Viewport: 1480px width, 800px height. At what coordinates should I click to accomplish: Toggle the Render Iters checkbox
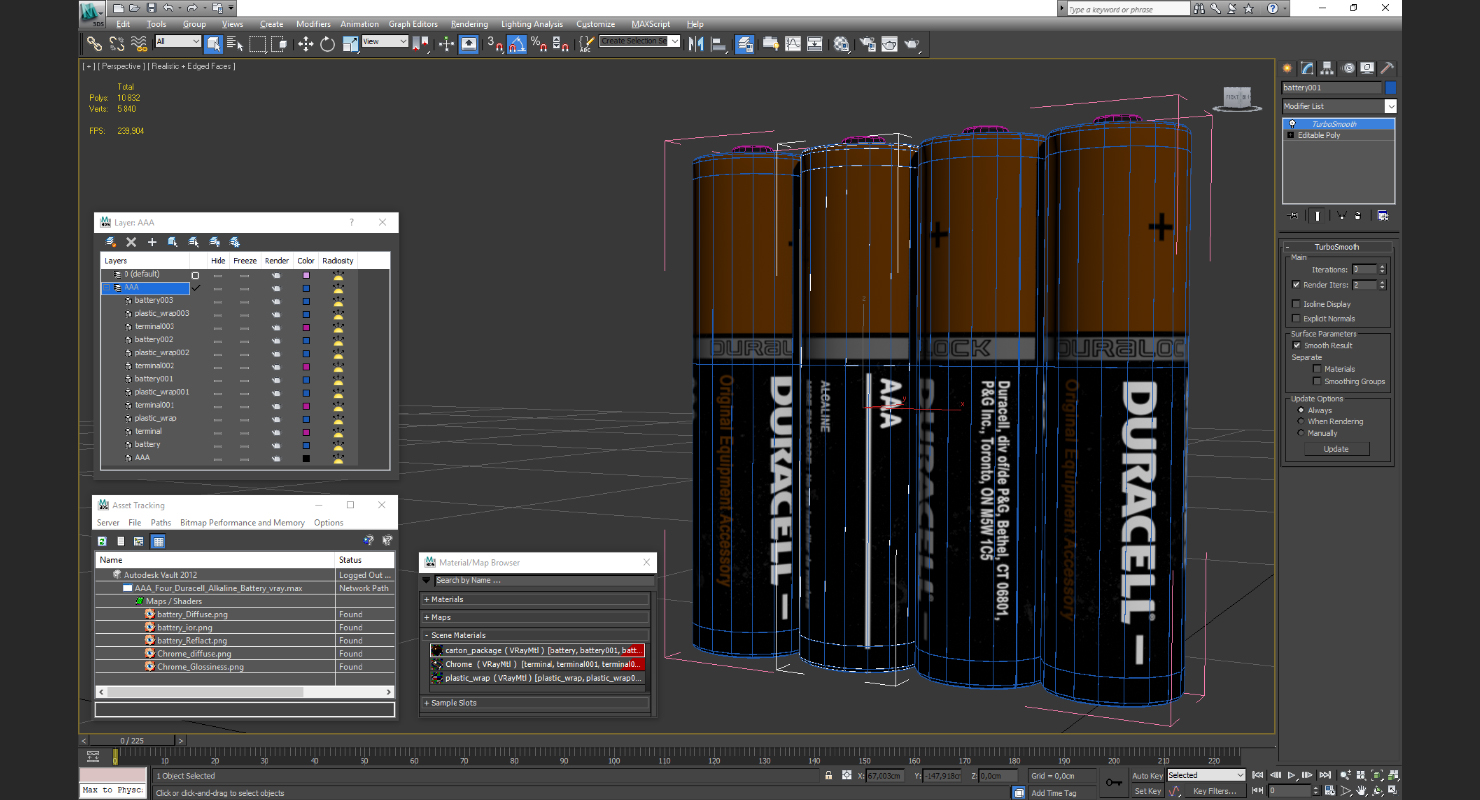coord(1296,285)
